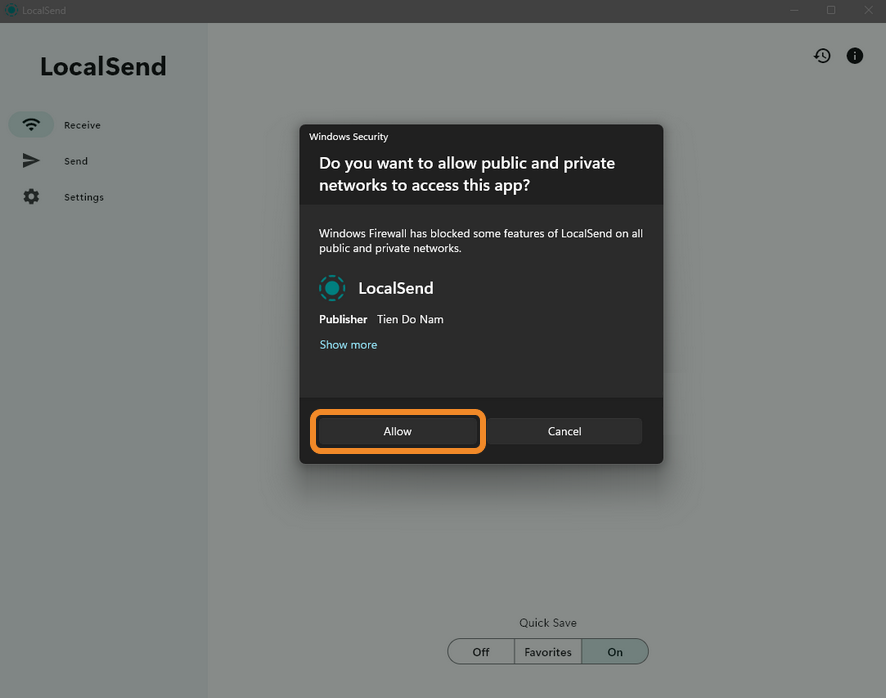The image size is (886, 698).
Task: Open the Settings text label in sidebar
Action: point(84,198)
